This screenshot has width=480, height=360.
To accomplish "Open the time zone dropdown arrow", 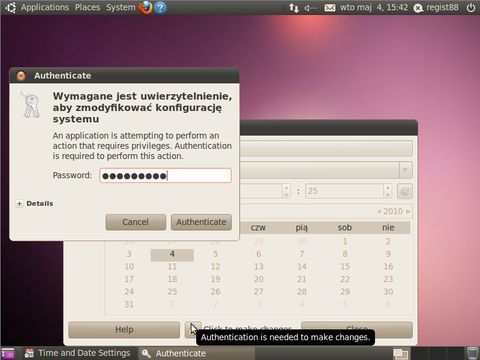I will 405,171.
